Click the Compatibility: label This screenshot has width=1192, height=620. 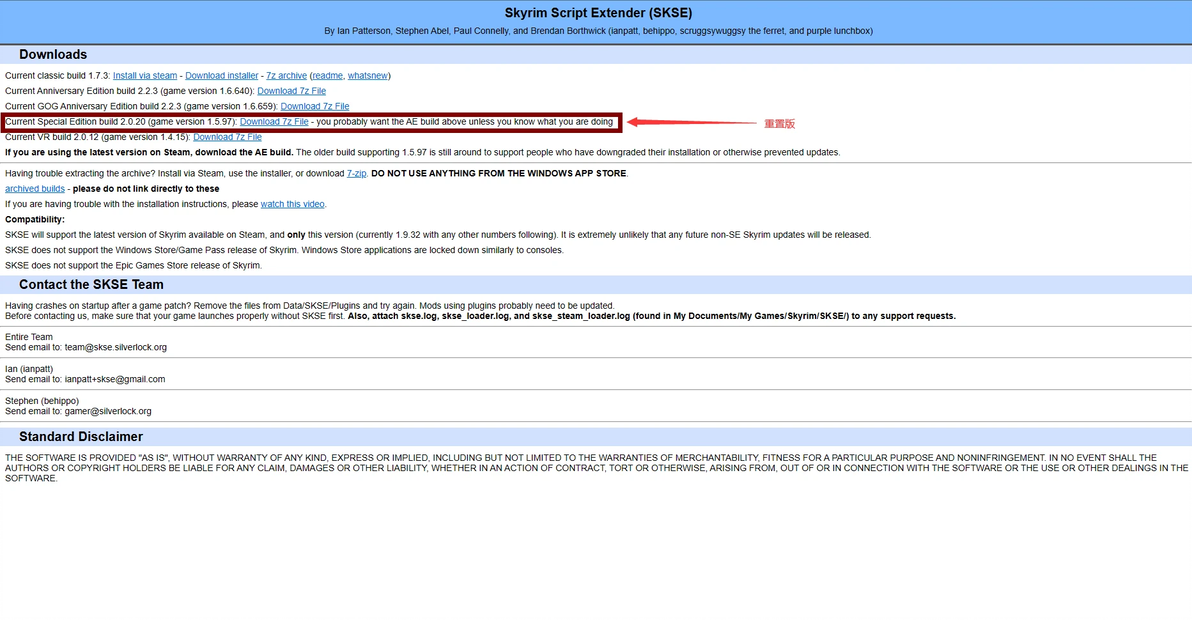click(35, 220)
